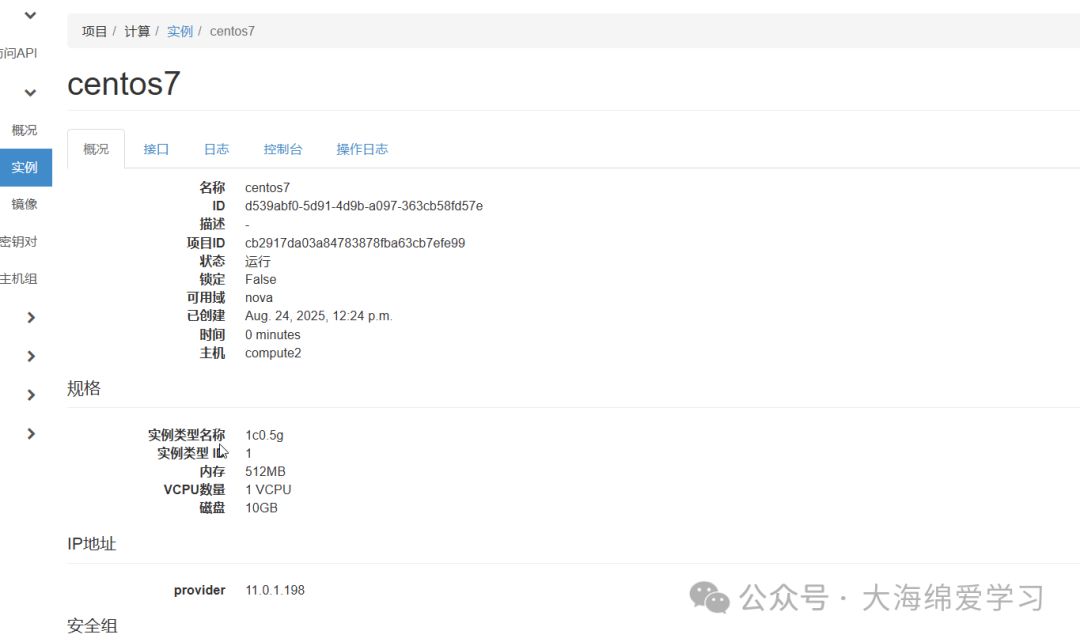Screen dimensions: 1080x642
Task: Click the 项目 breadcrumb link
Action: coord(94,31)
